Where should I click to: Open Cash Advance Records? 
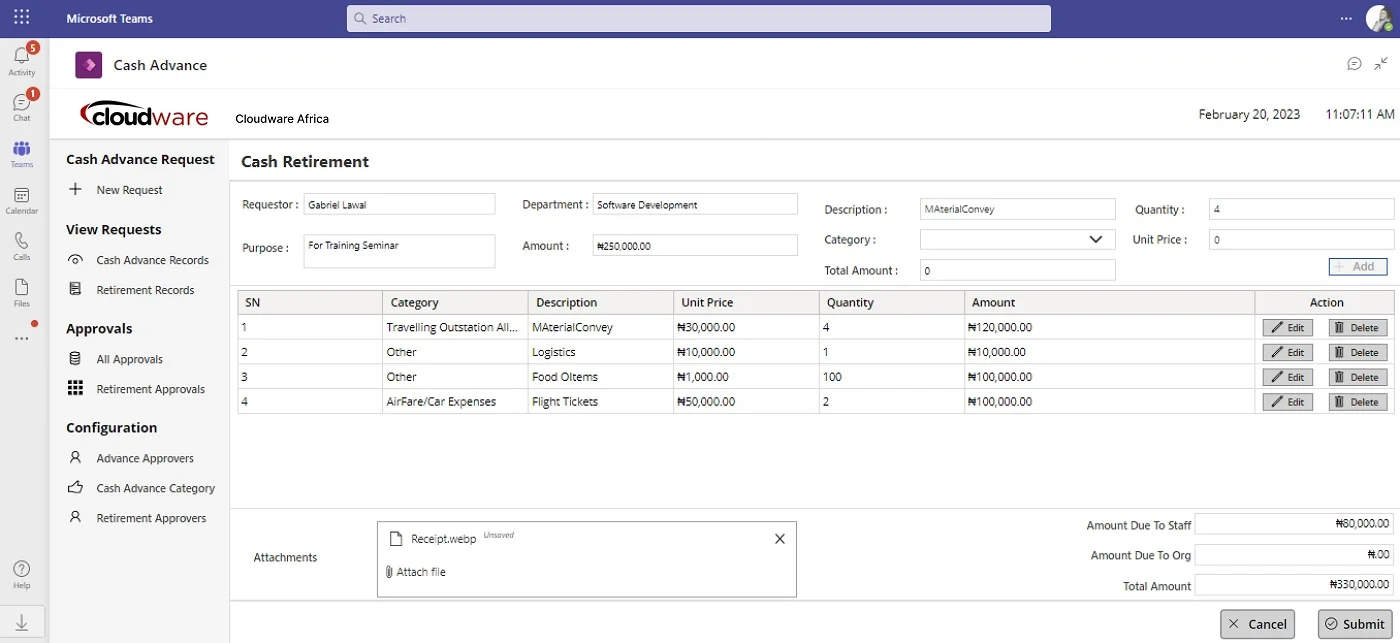(152, 260)
